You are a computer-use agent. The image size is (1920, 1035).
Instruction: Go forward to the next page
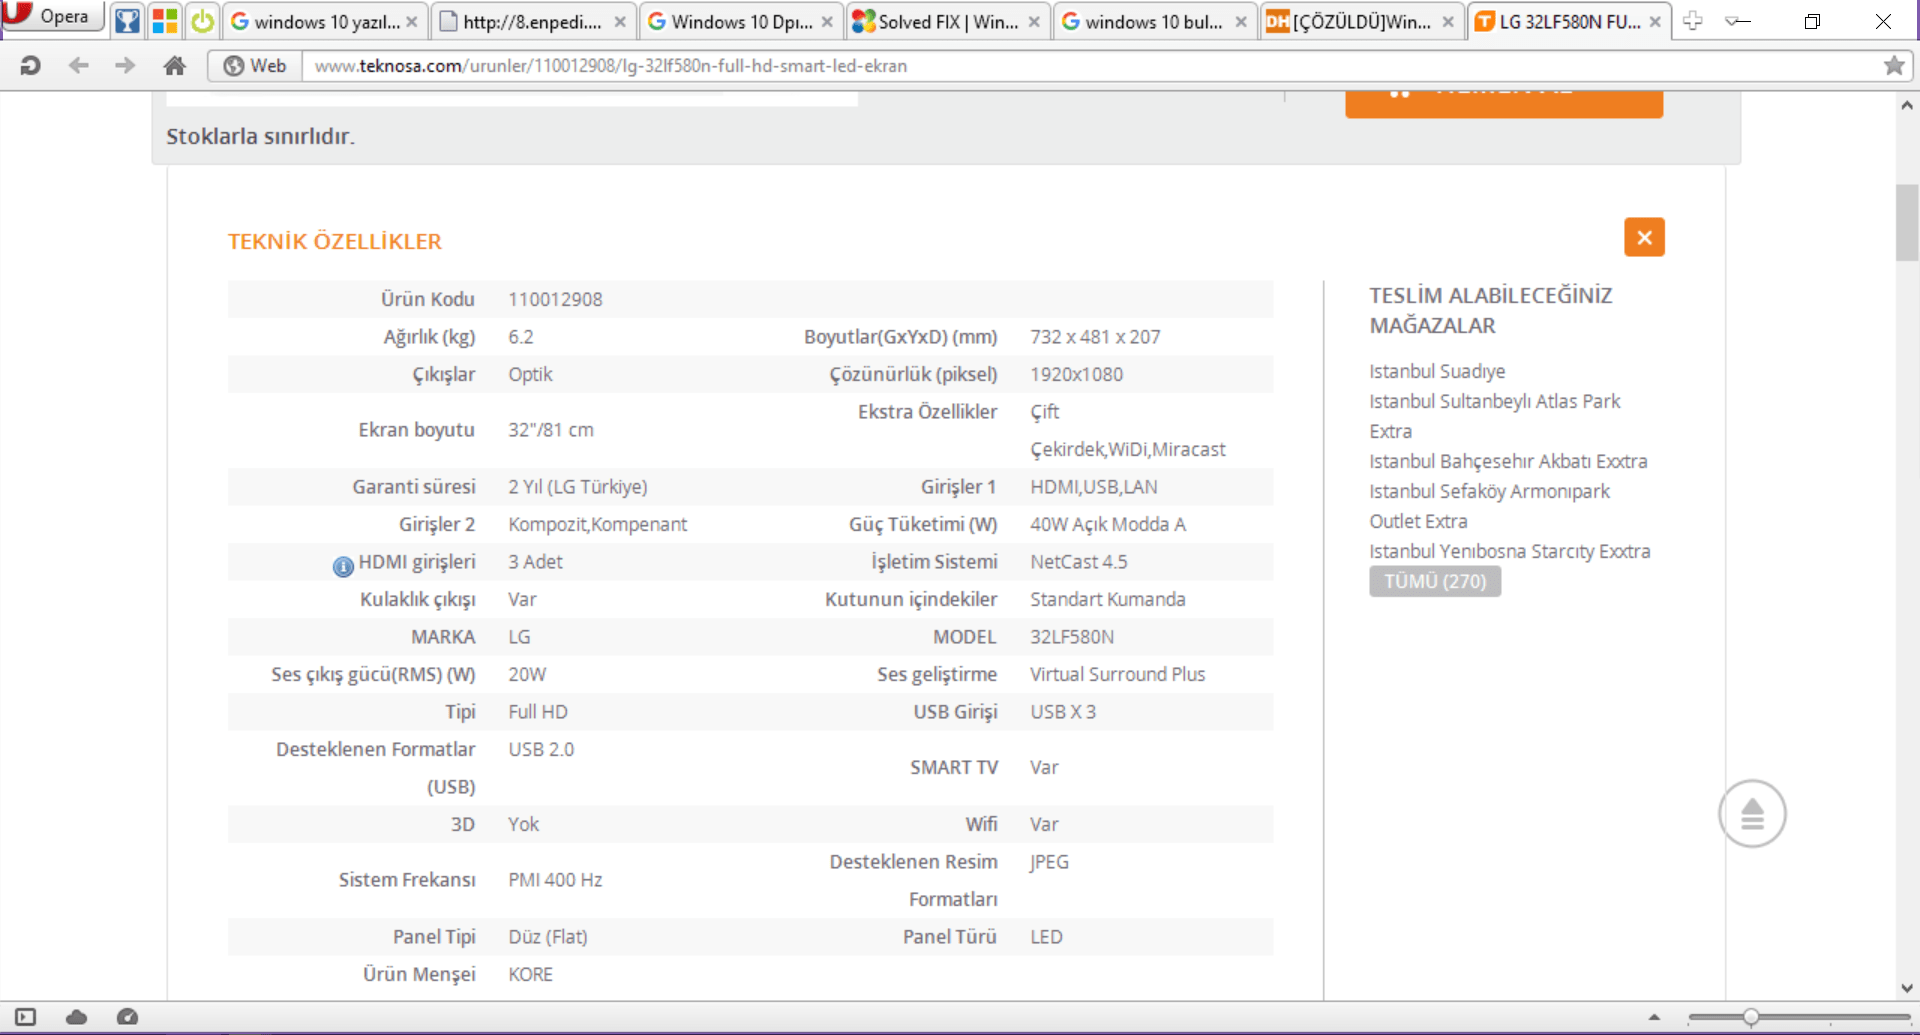pyautogui.click(x=125, y=66)
